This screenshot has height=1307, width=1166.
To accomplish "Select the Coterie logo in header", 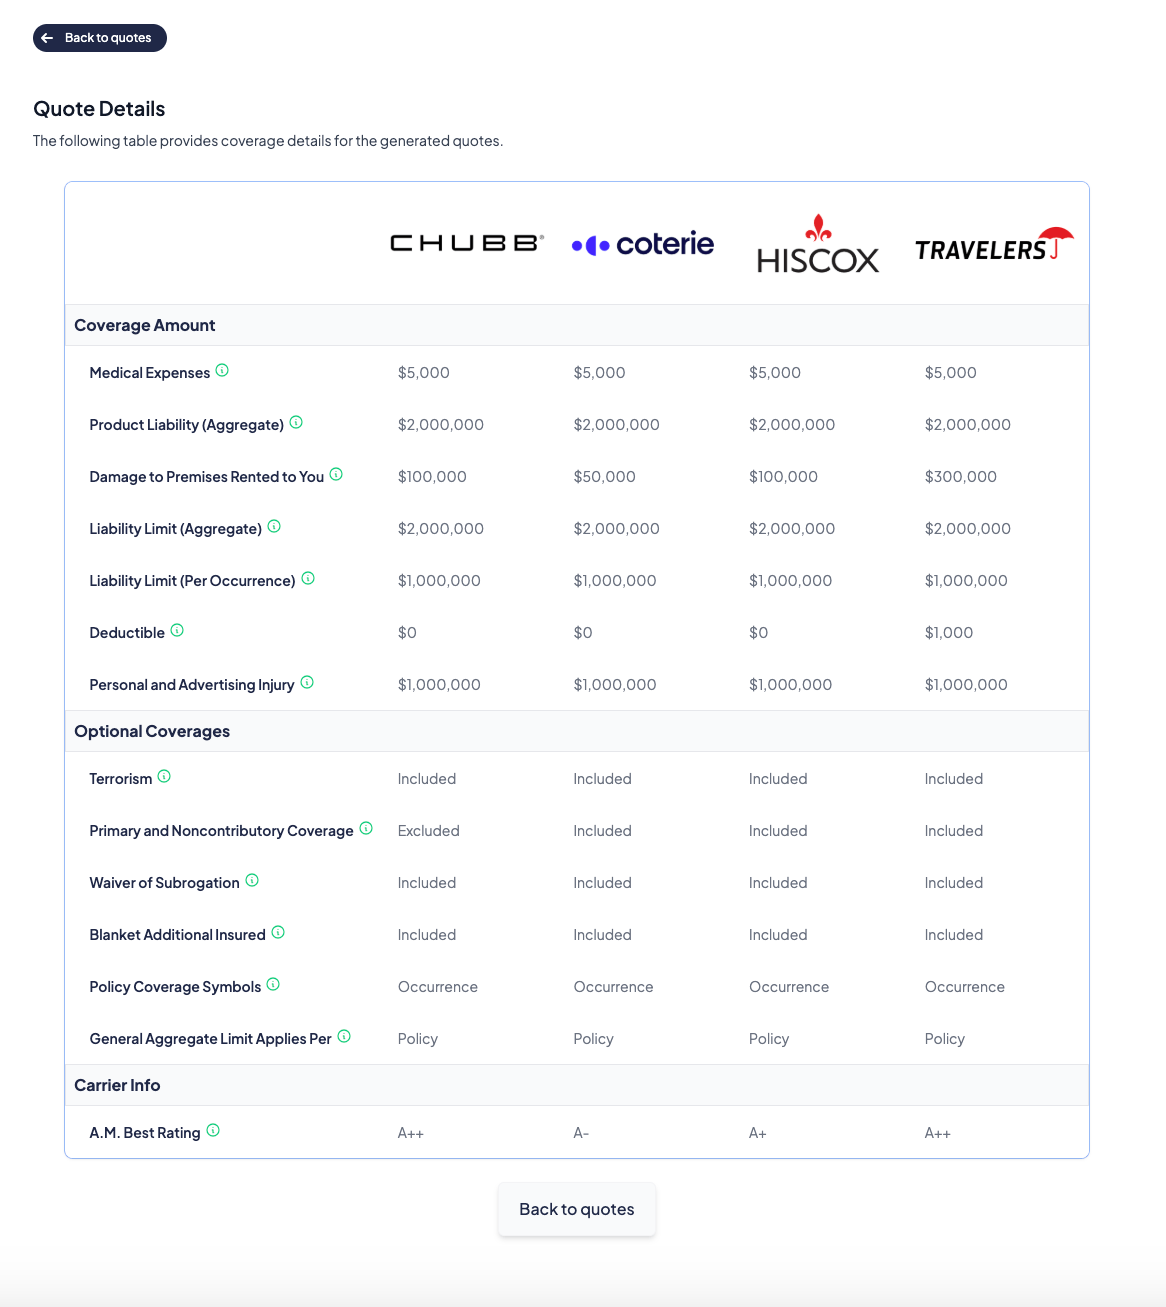I will (643, 244).
